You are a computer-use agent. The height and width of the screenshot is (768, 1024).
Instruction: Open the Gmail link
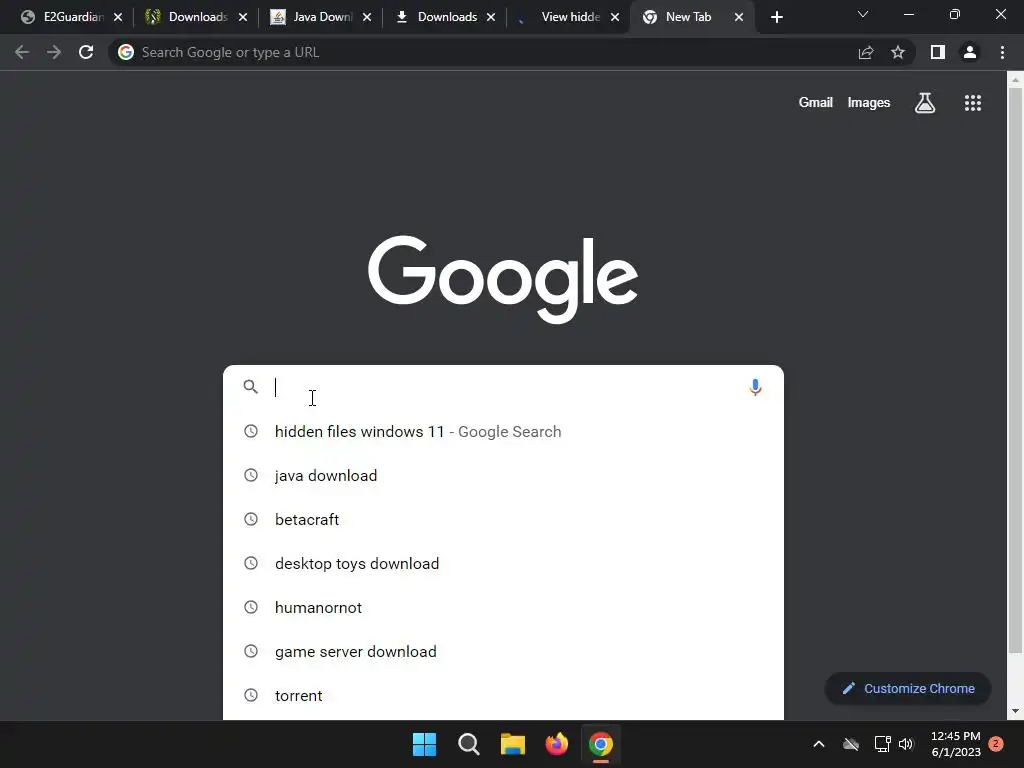(816, 103)
